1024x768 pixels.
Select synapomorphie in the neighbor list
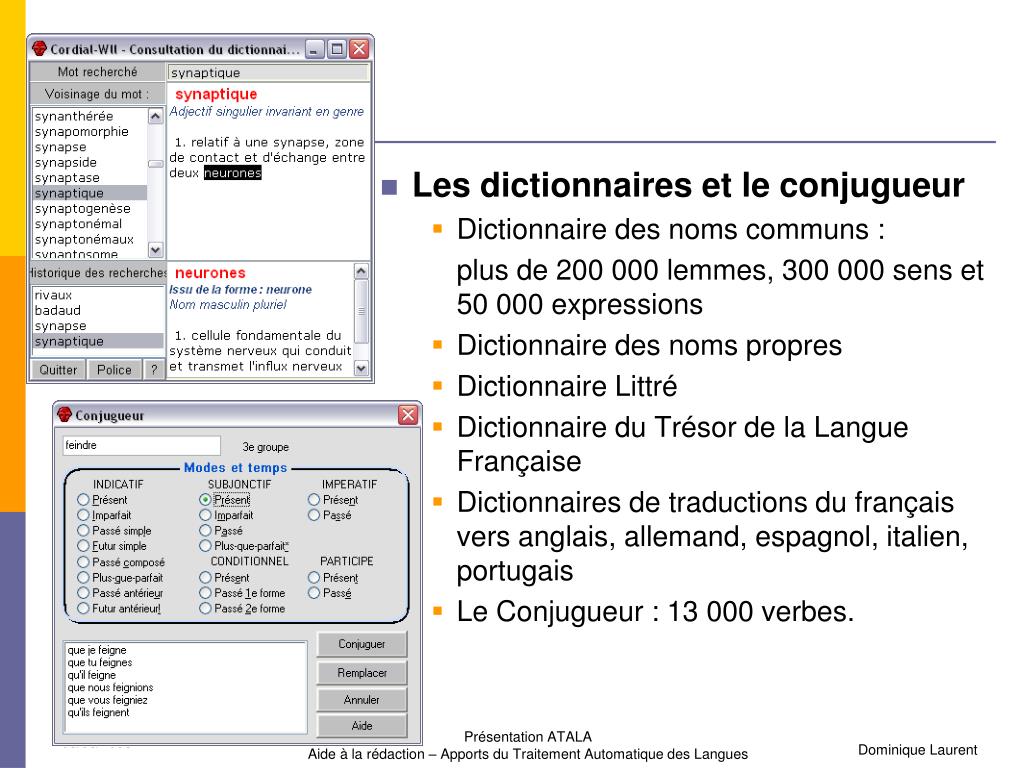[82, 132]
